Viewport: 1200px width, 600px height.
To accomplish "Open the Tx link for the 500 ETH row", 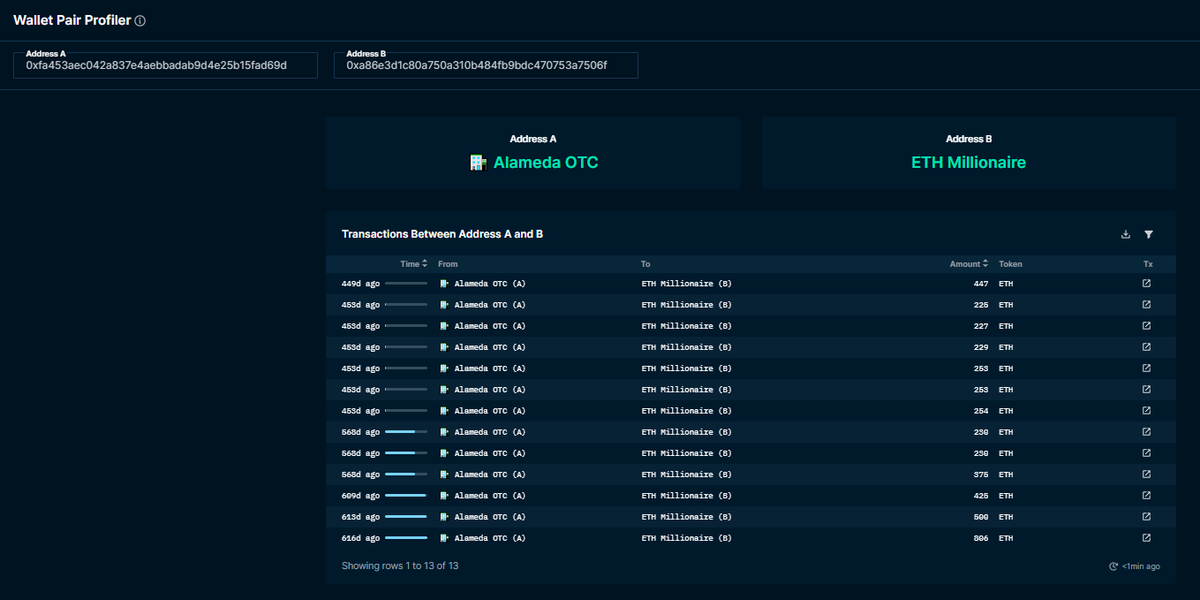I will [1147, 517].
